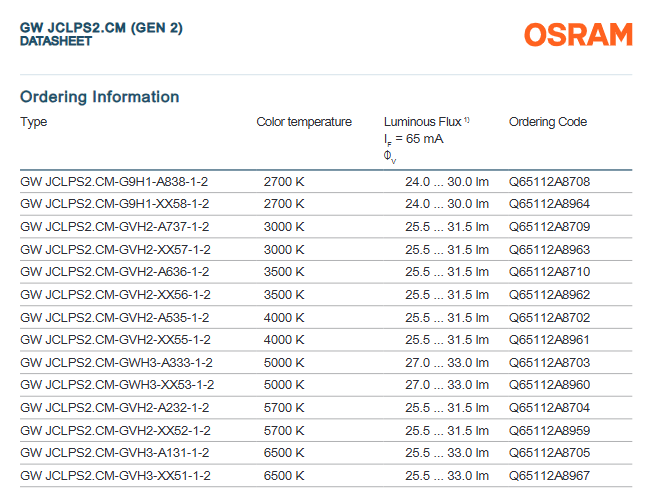Select type GW JCLPS2.CM-GVH2-A737-1-2
The height and width of the screenshot is (504, 650).
click(x=114, y=227)
